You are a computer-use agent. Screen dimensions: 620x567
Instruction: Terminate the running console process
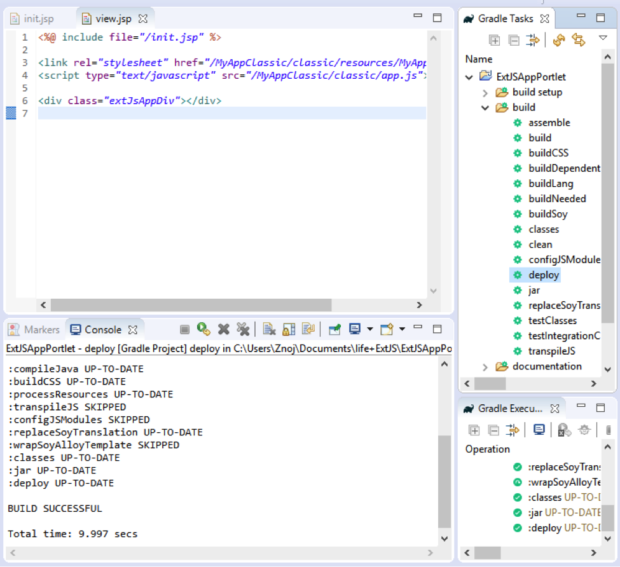click(184, 329)
